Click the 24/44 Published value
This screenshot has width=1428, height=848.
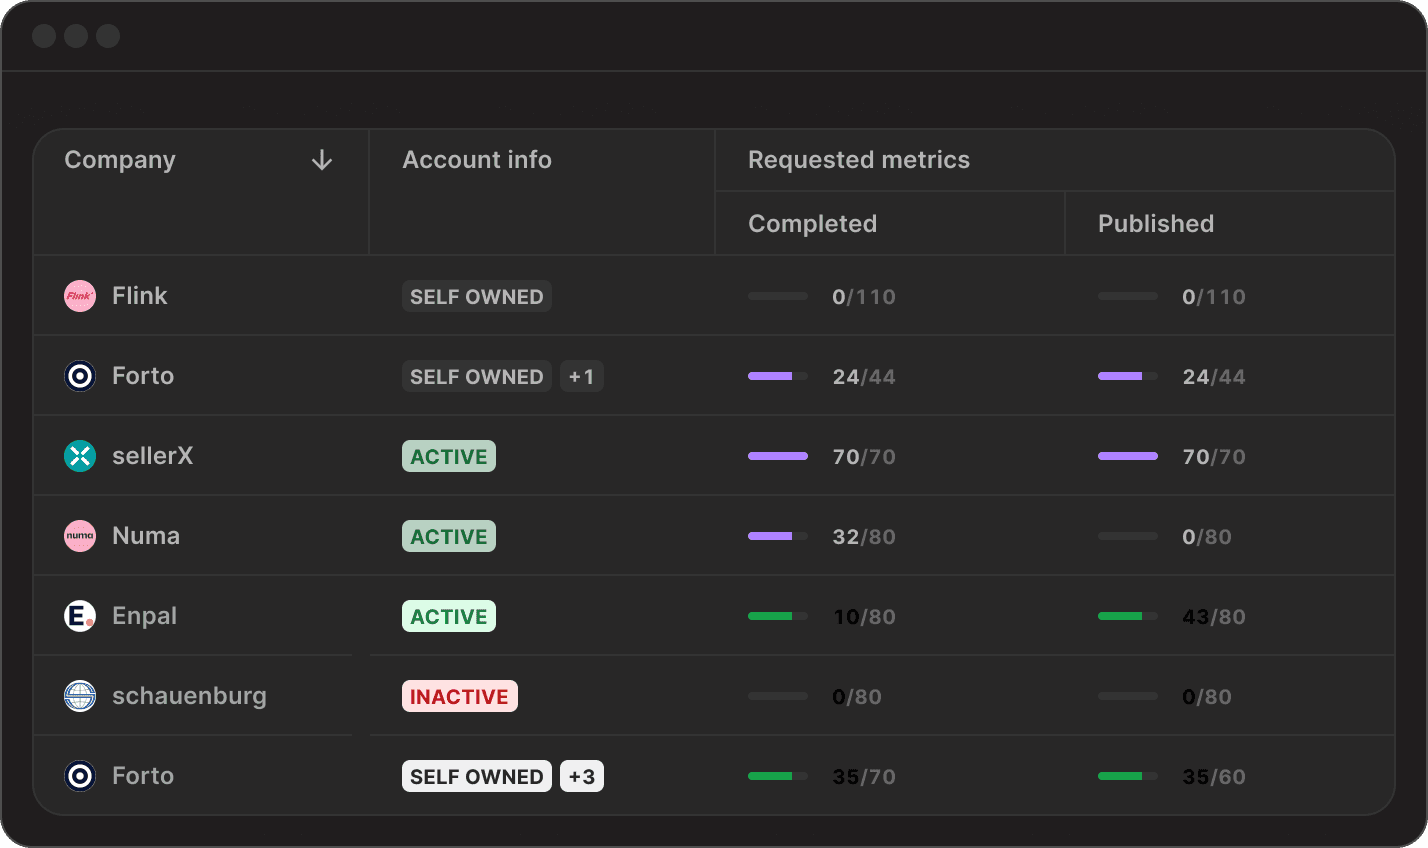[1214, 377]
